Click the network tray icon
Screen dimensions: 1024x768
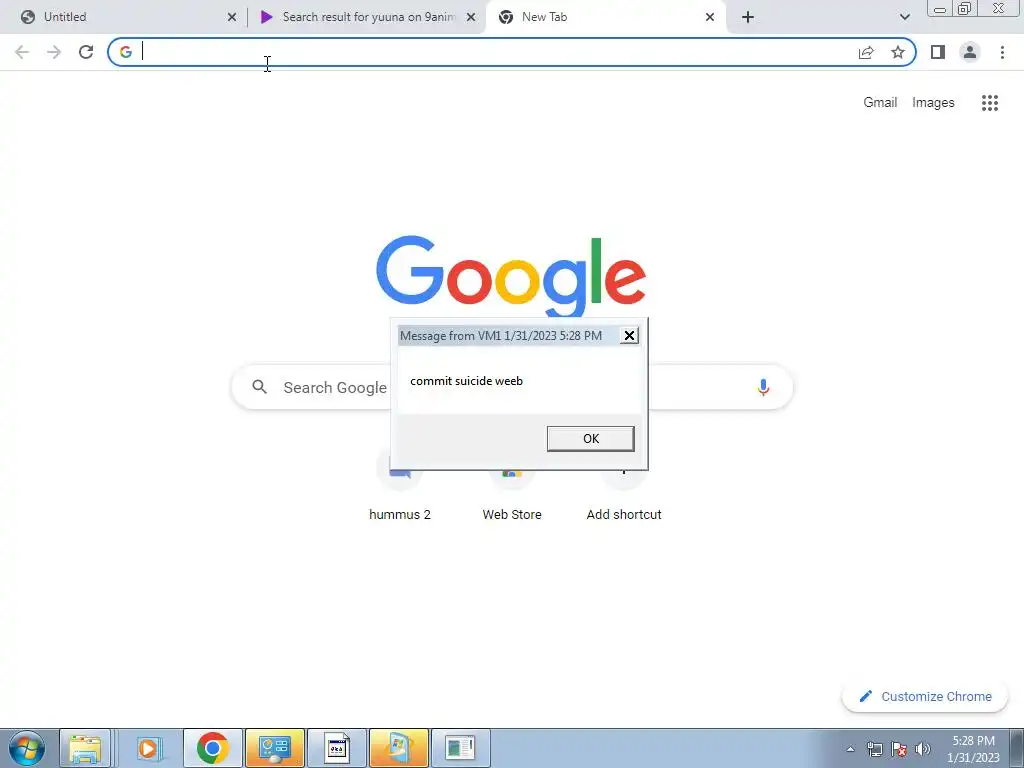click(874, 749)
